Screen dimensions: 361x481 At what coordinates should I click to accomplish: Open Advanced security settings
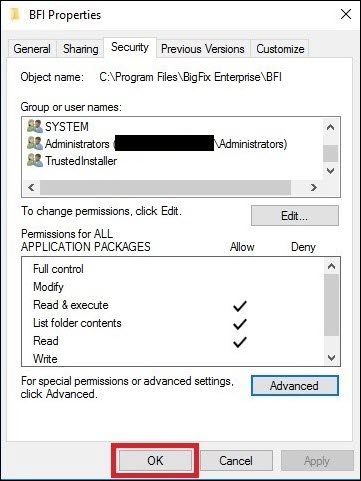[x=295, y=386]
